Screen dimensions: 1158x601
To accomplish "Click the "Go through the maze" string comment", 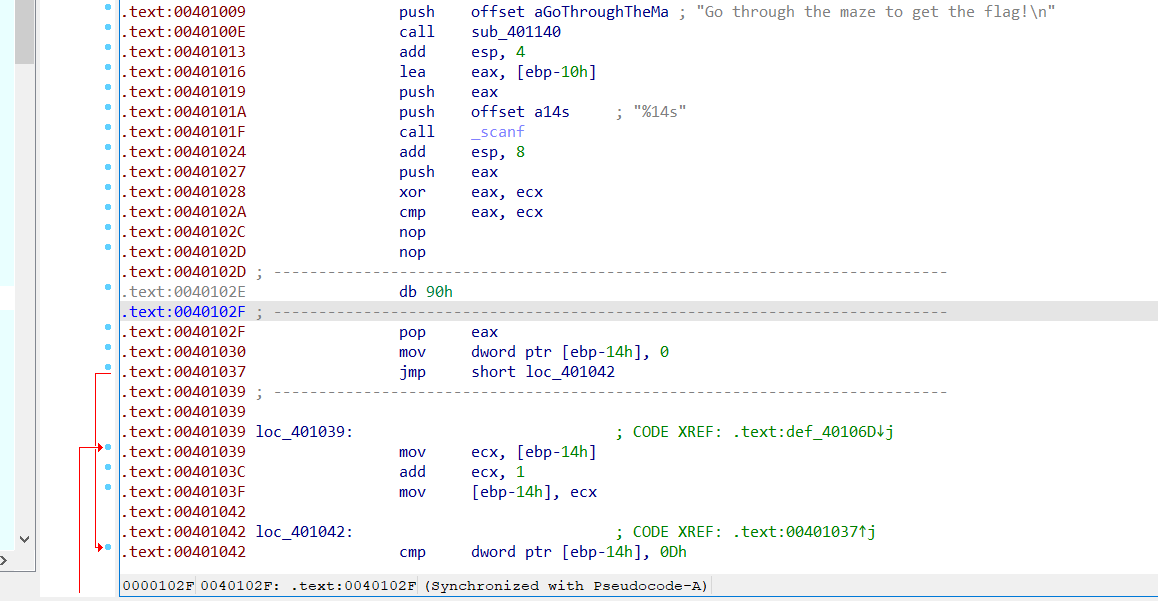I will pos(876,12).
